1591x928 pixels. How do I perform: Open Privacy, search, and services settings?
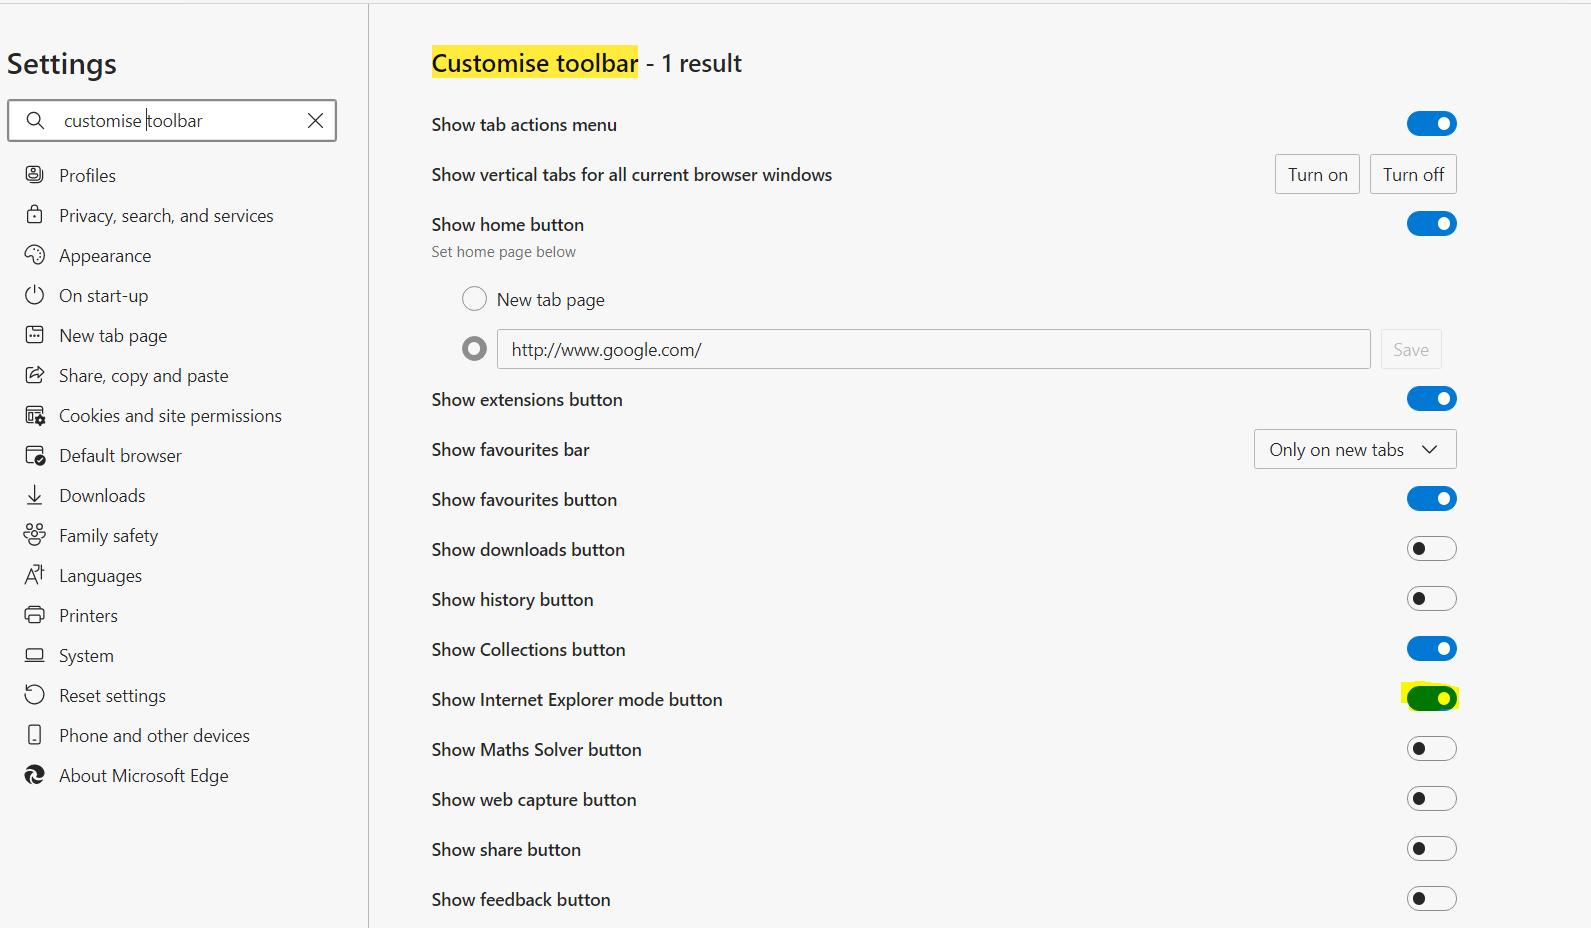click(166, 215)
